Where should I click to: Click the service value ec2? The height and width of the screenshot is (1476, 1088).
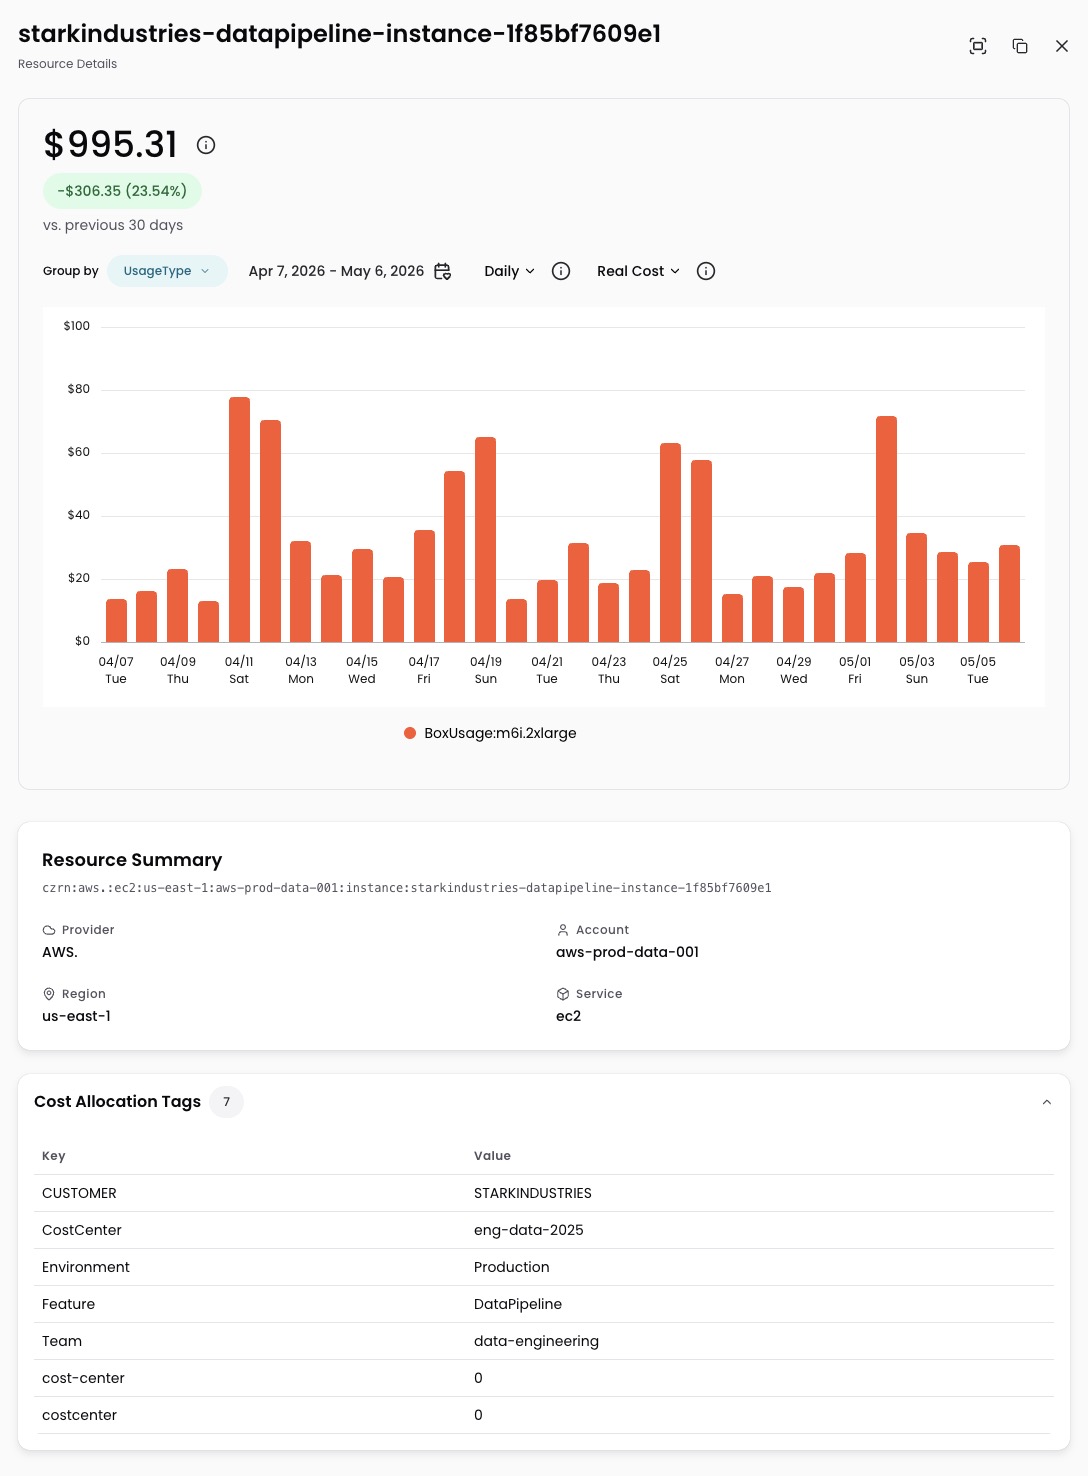568,1016
